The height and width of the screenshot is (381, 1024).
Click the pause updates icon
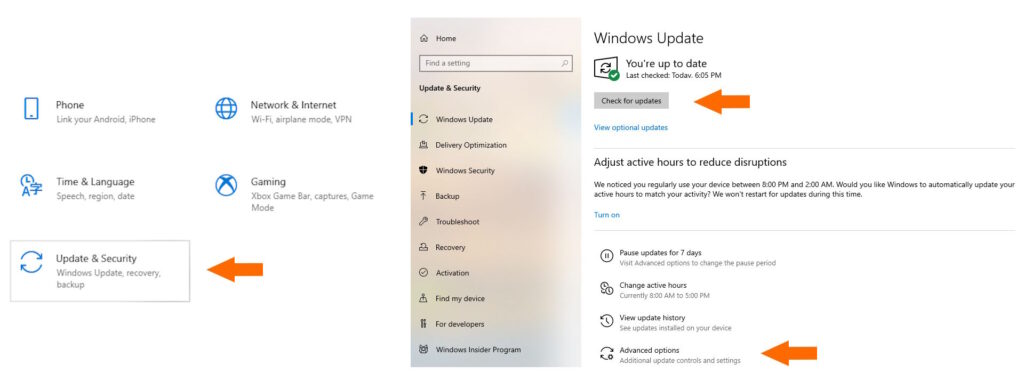tap(607, 256)
